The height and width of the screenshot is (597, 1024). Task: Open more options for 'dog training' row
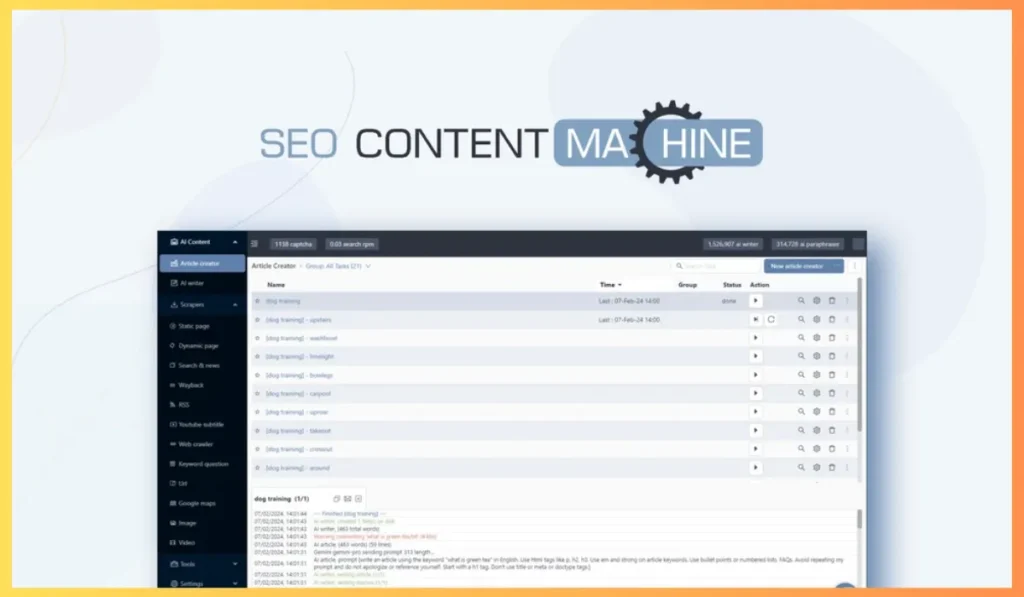(847, 300)
